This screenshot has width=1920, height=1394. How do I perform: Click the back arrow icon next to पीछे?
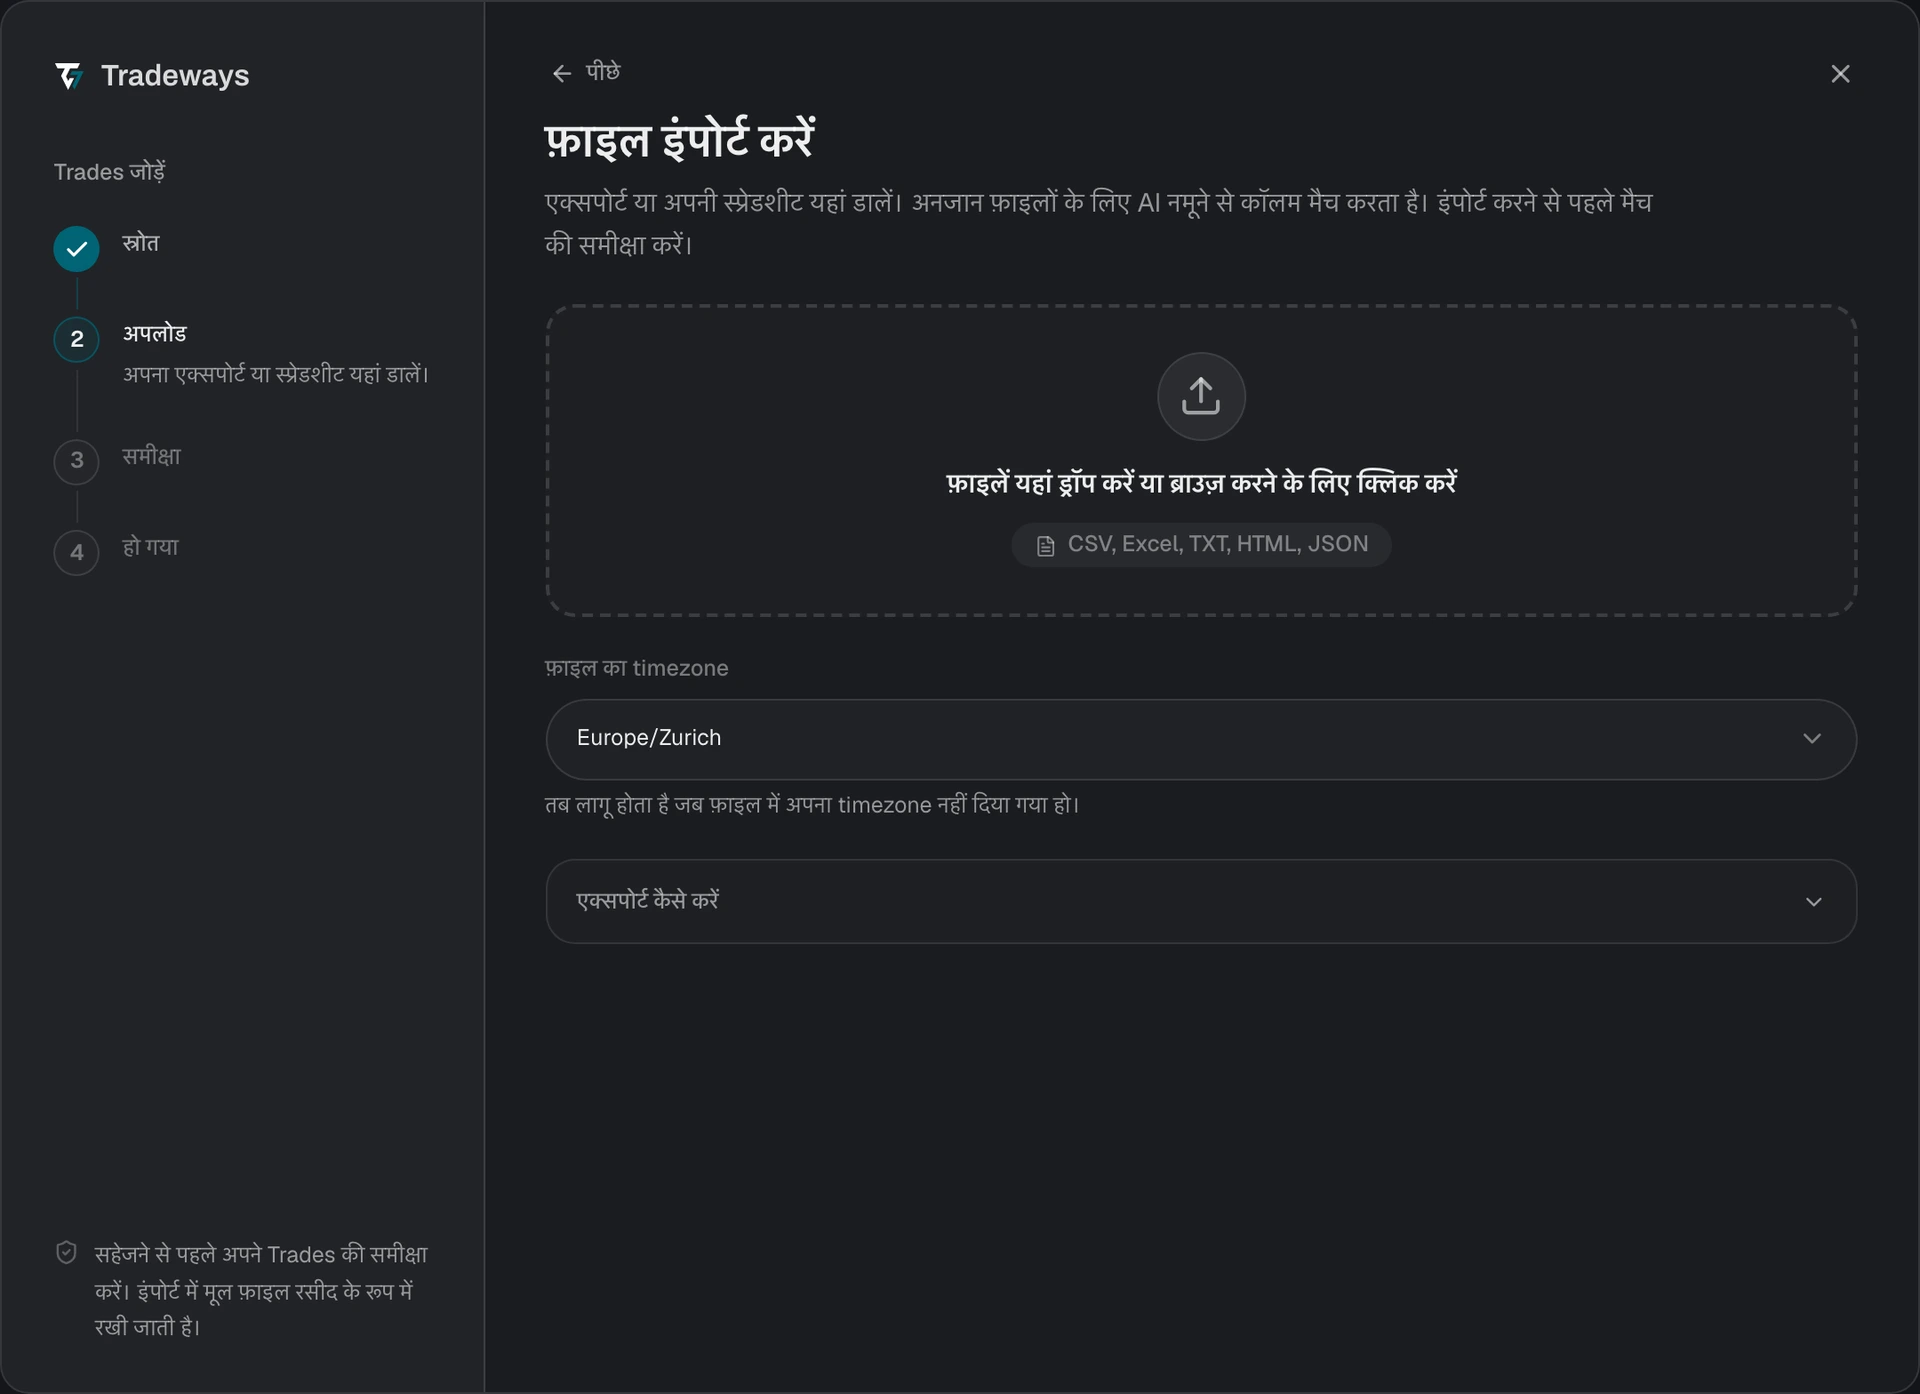click(562, 74)
